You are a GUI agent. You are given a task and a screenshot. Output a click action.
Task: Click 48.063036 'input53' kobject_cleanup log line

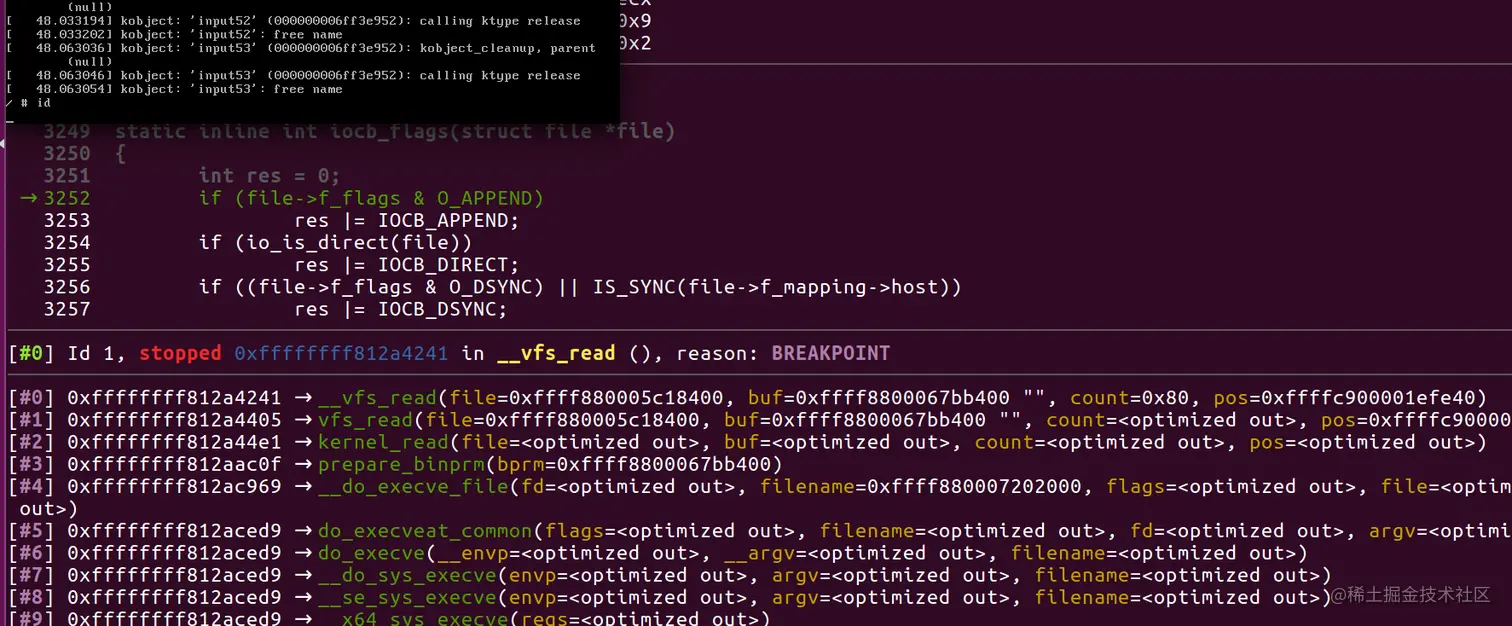(x=301, y=48)
